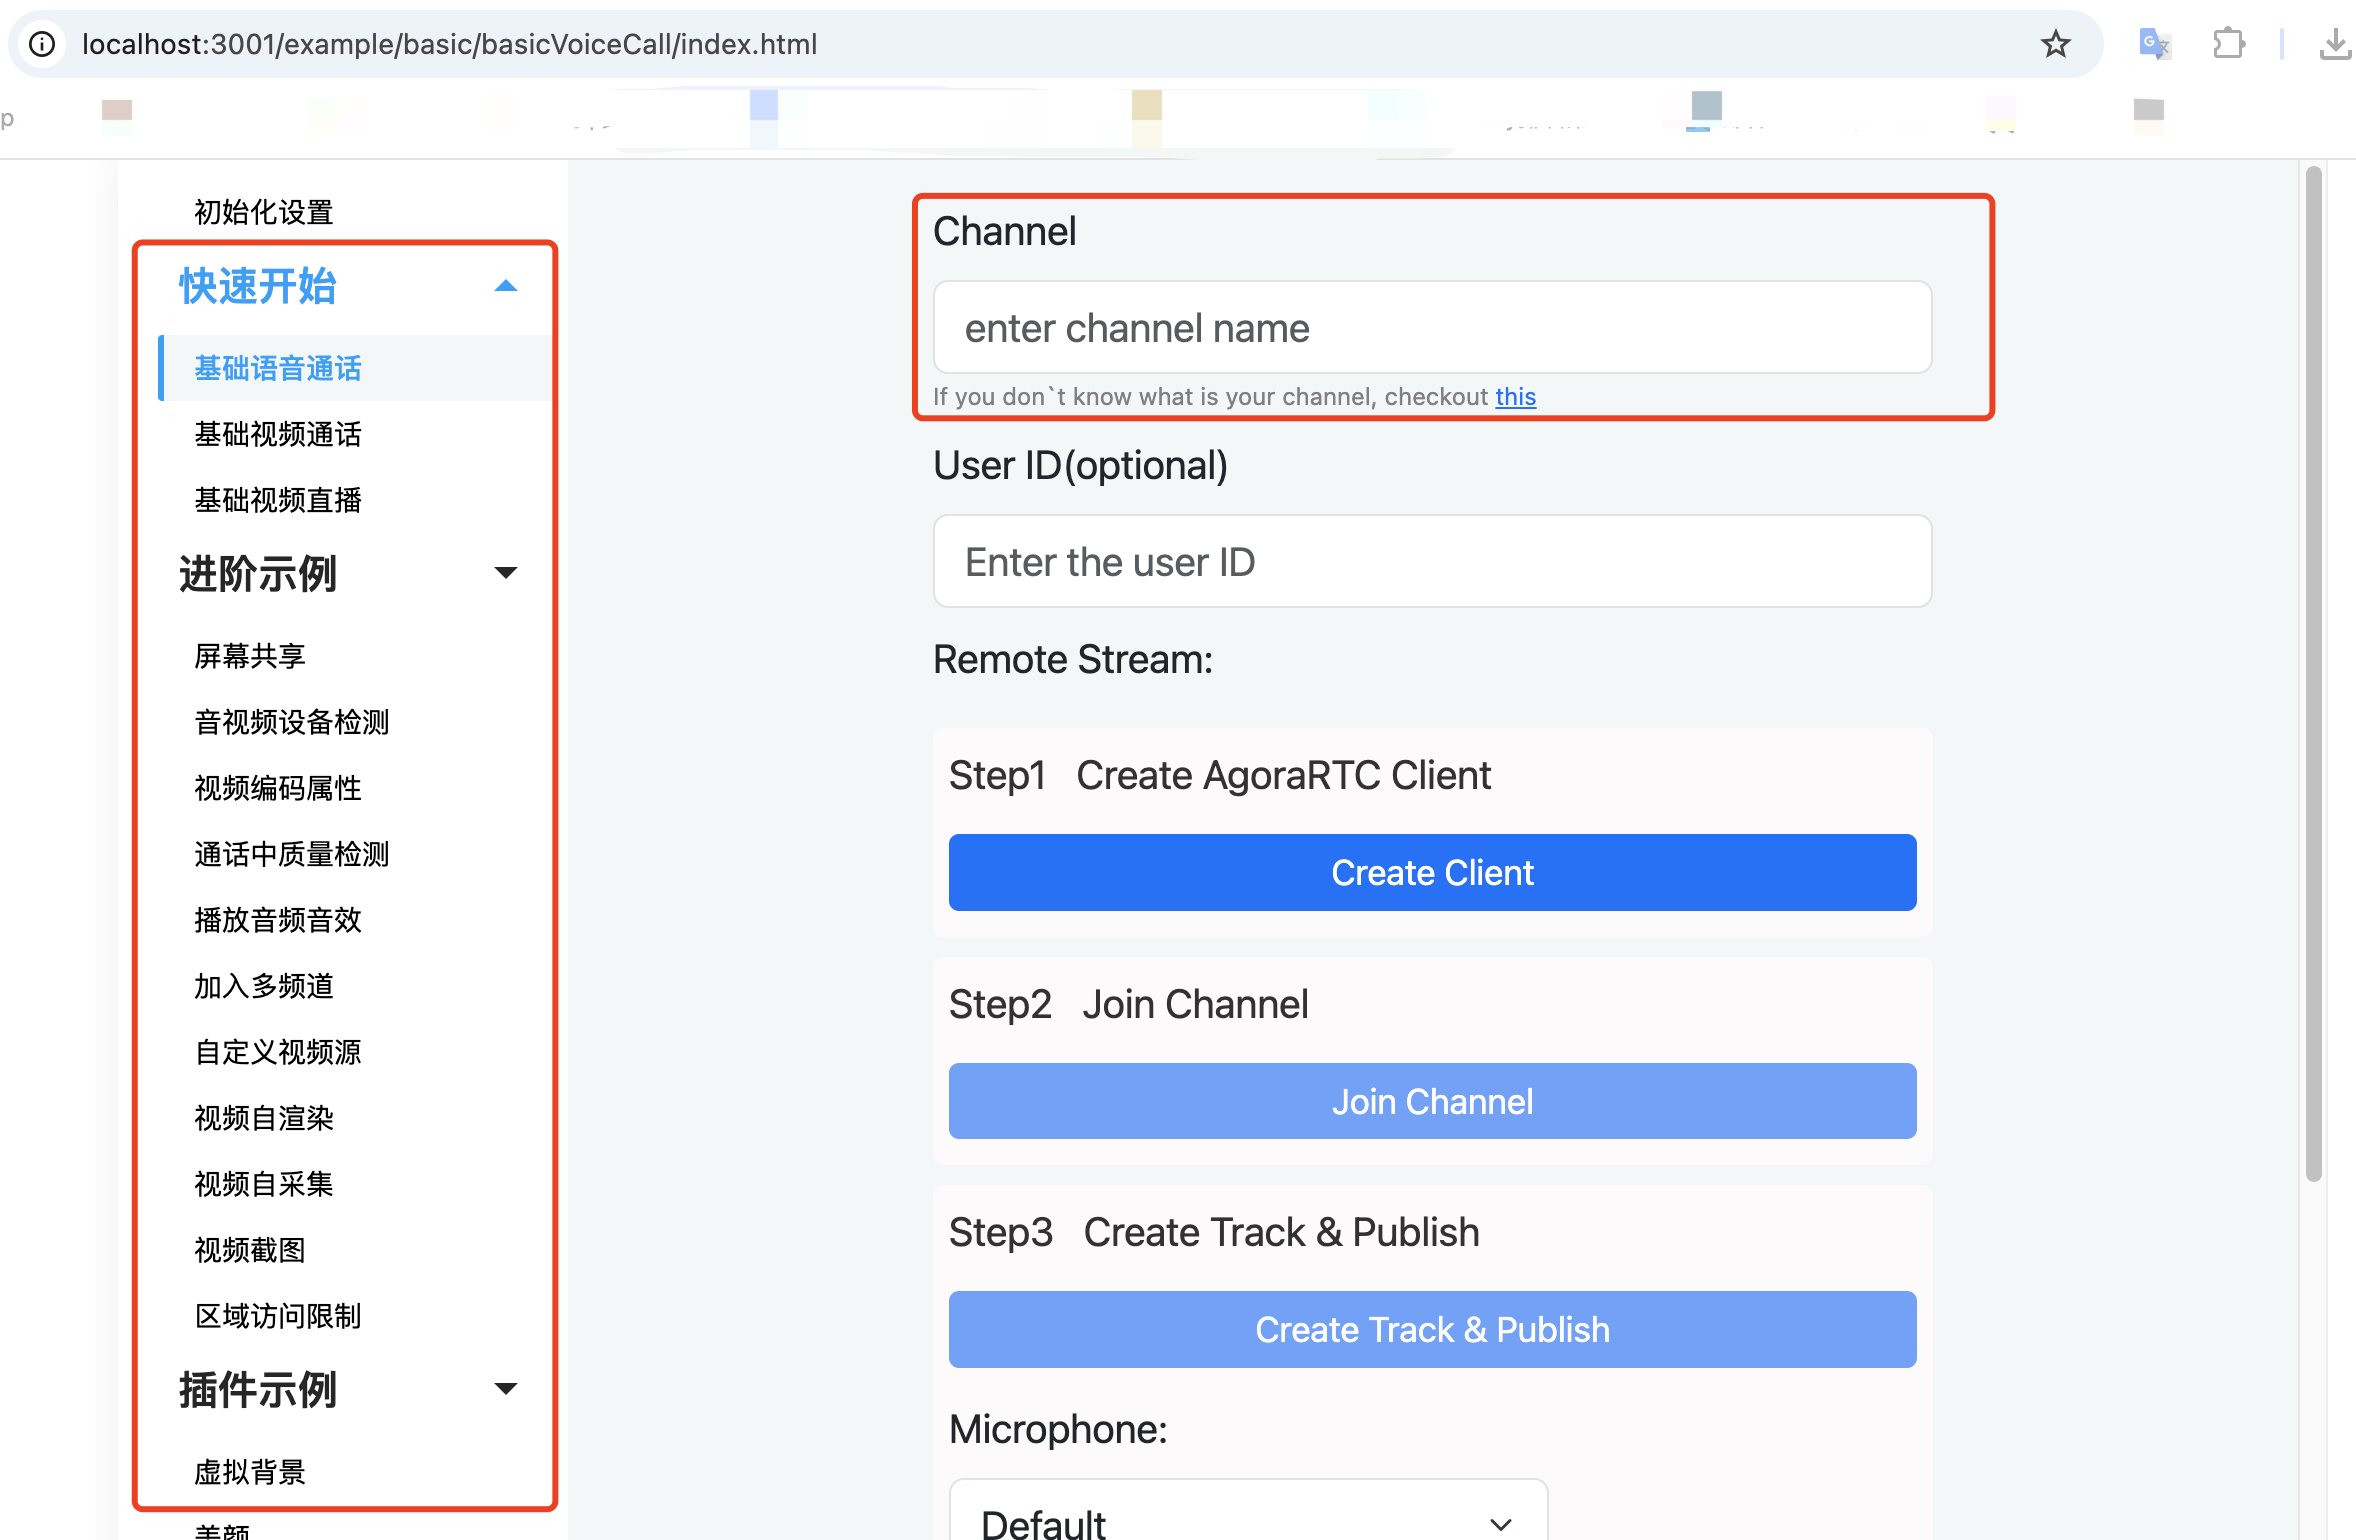The width and height of the screenshot is (2356, 1540).
Task: Open the 通话中质量检测 example
Action: tap(292, 854)
